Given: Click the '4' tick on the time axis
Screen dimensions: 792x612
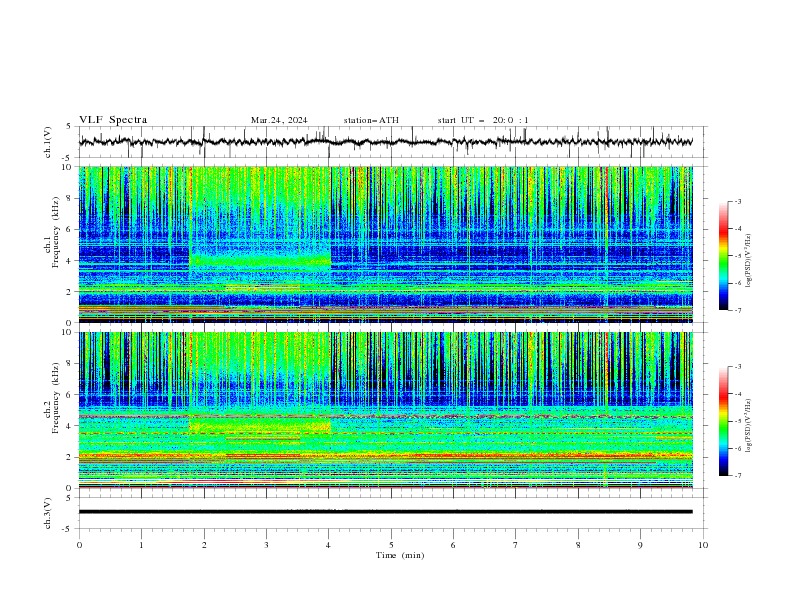Looking at the screenshot, I should point(329,545).
